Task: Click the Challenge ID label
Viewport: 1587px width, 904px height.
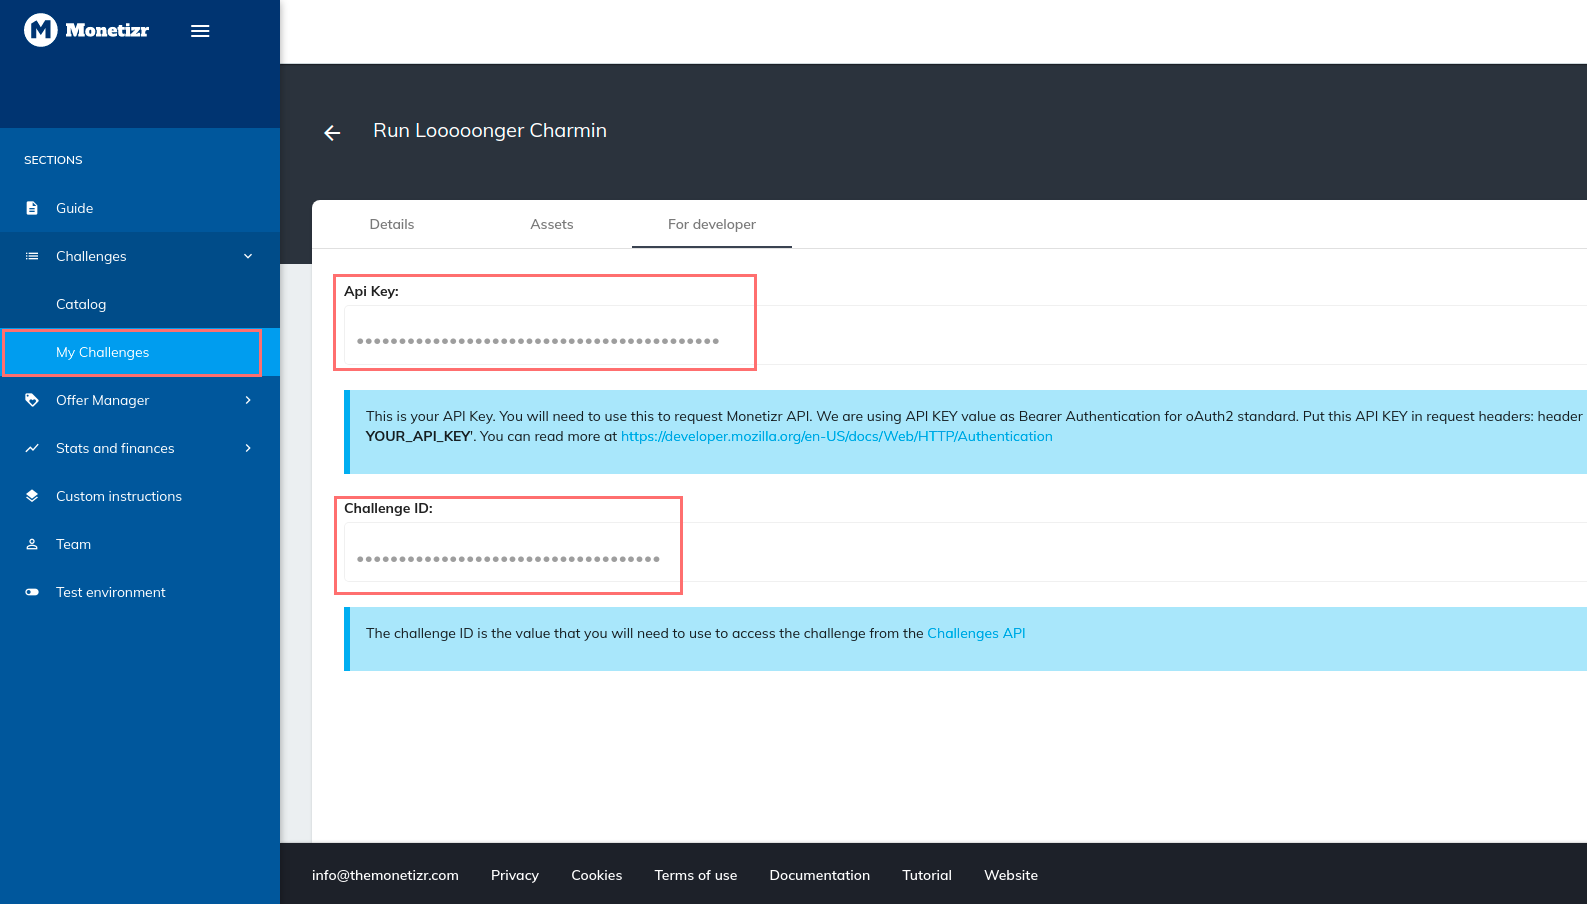Action: pos(388,508)
